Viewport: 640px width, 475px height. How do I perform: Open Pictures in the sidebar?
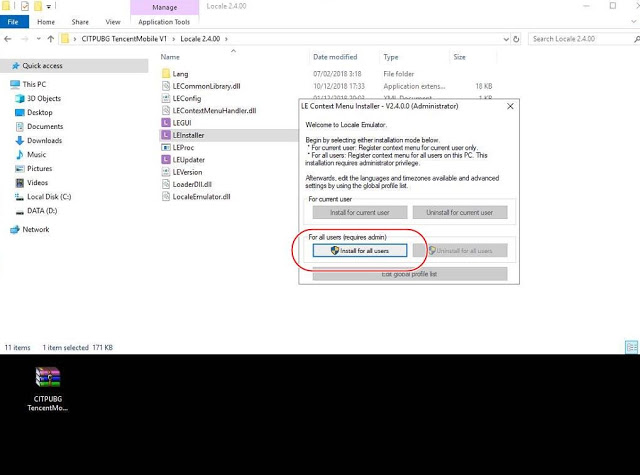(40, 169)
